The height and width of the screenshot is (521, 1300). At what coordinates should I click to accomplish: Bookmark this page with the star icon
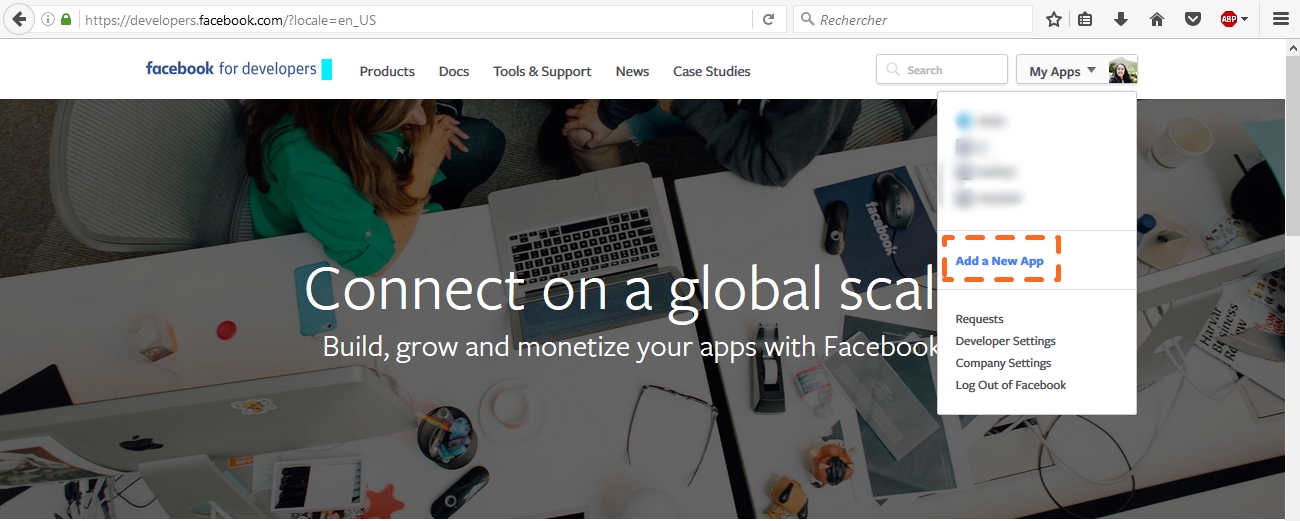[1054, 19]
